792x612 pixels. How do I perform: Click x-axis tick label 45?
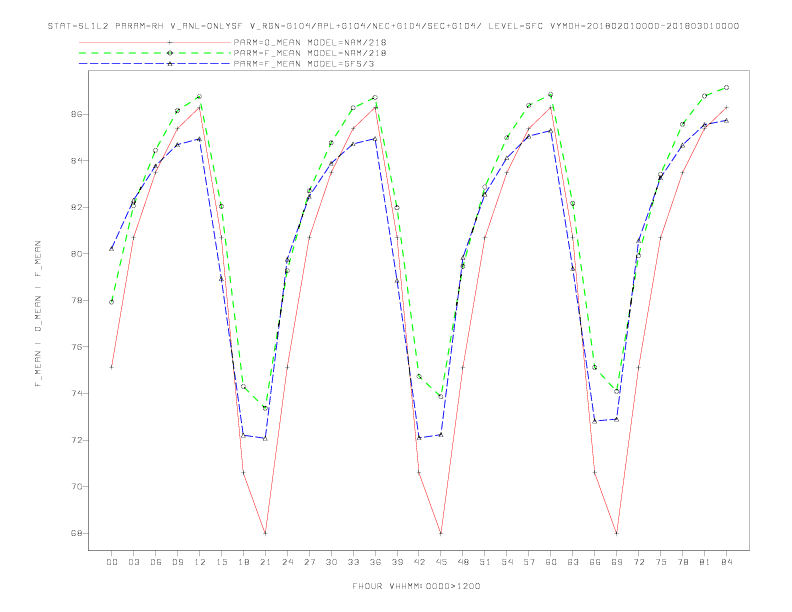pyautogui.click(x=441, y=562)
